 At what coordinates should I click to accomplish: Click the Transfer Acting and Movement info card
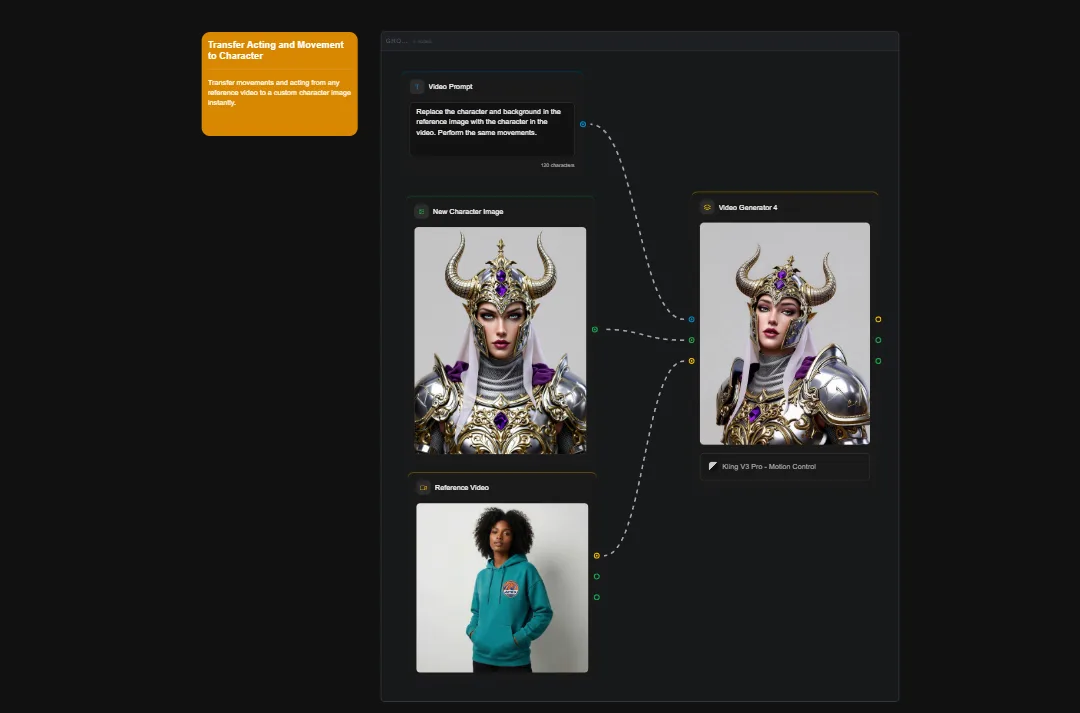pyautogui.click(x=278, y=84)
